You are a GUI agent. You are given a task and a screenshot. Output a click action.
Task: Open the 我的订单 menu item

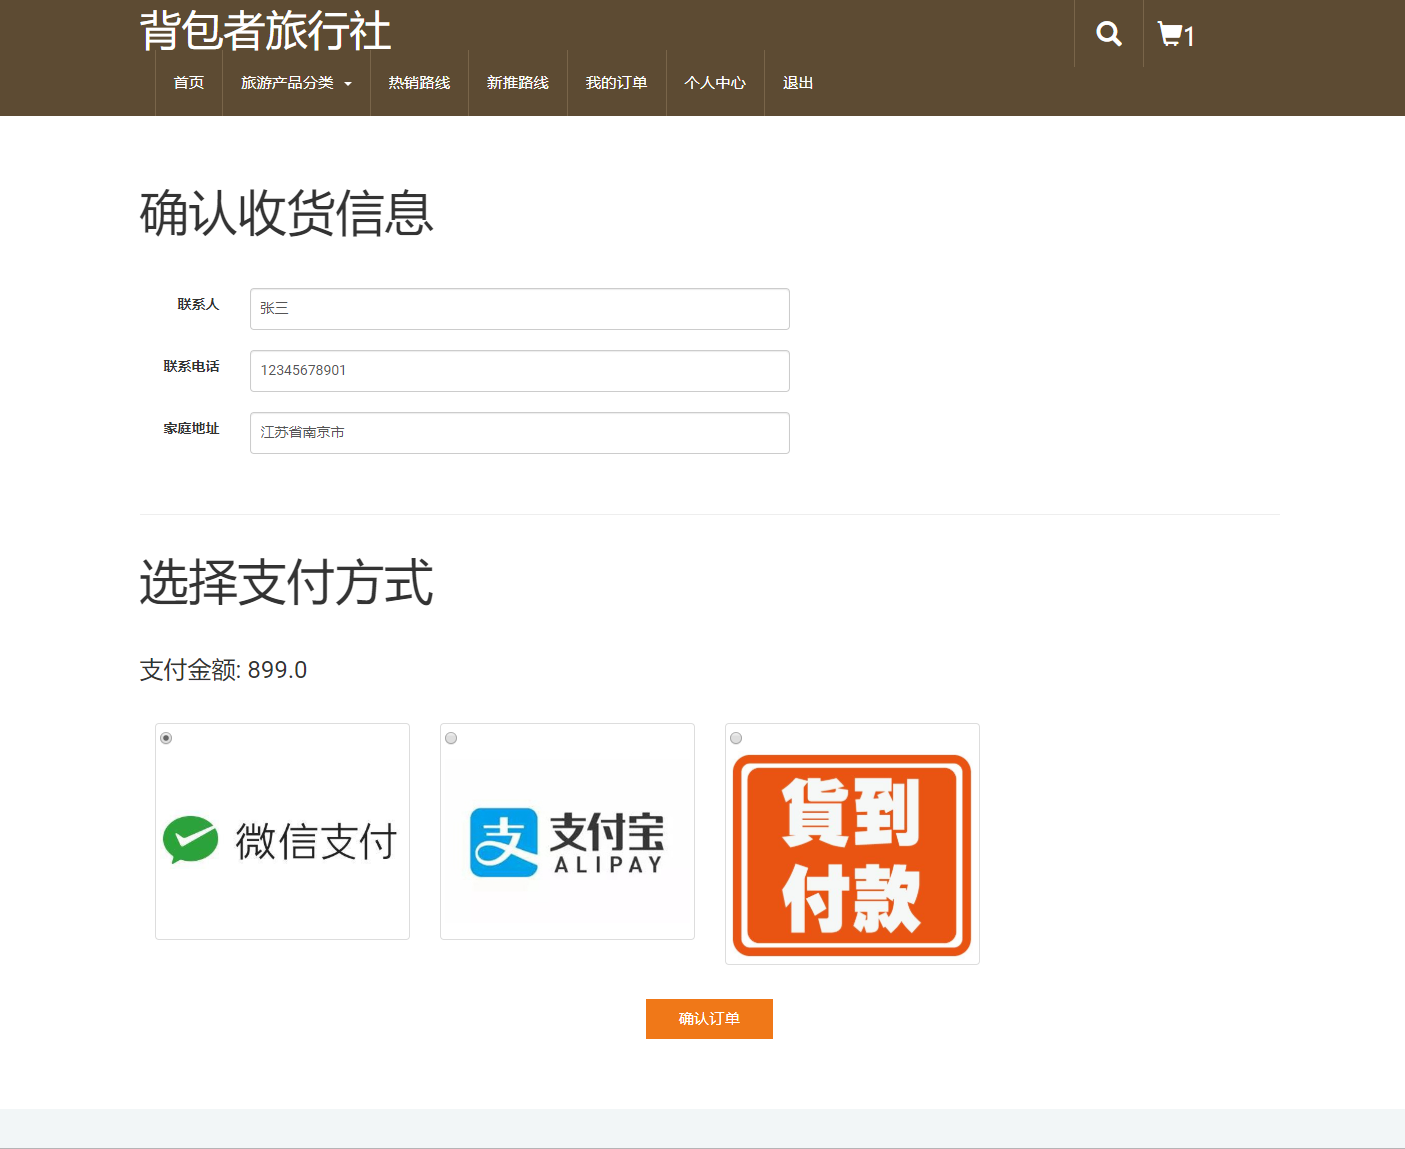point(616,83)
